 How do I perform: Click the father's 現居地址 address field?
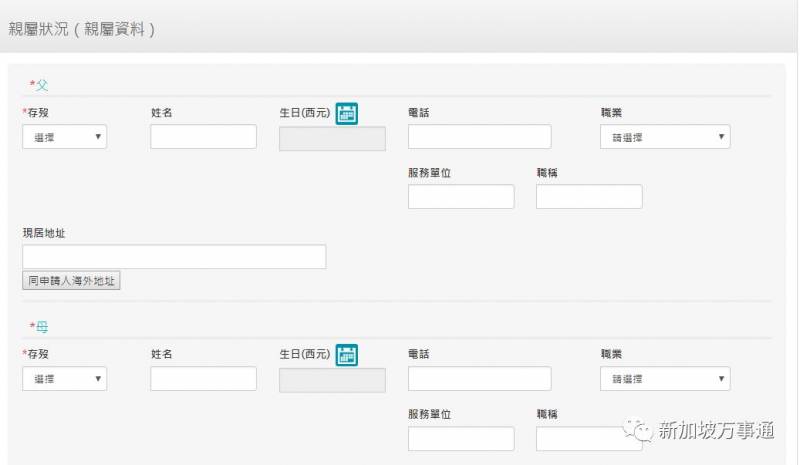click(174, 257)
